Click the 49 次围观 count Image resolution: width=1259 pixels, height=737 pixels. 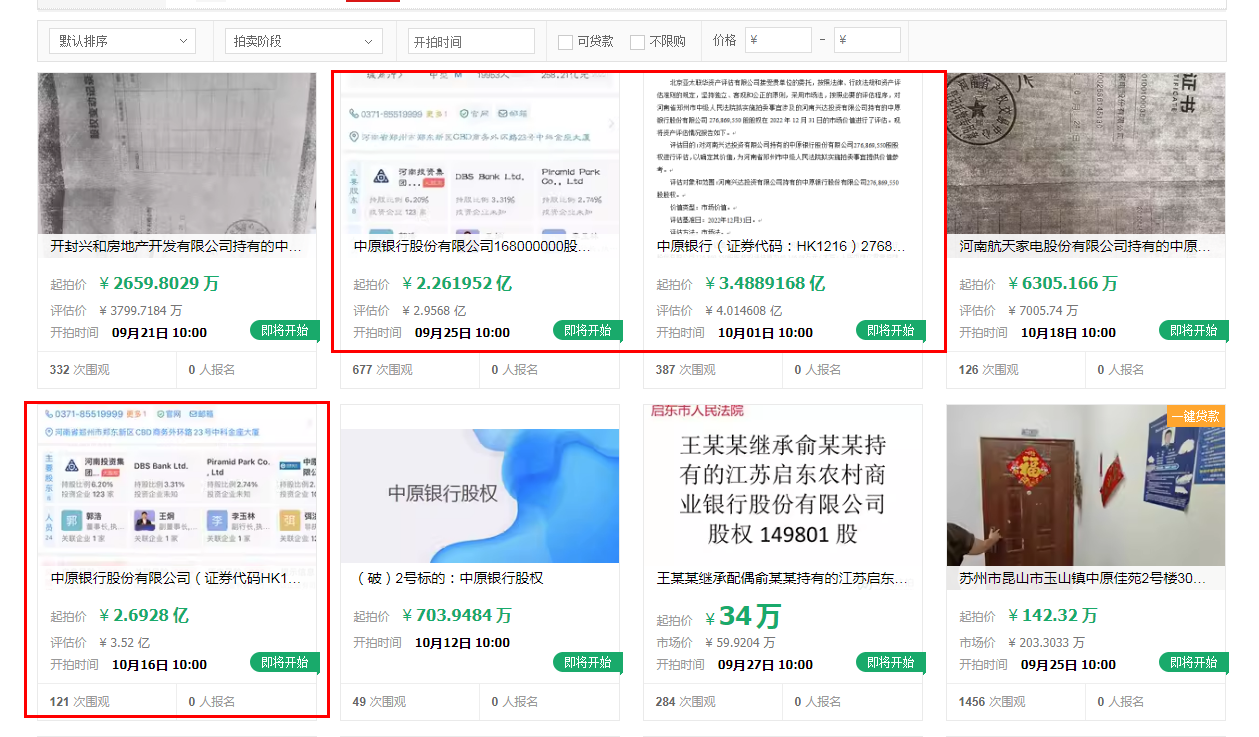pyautogui.click(x=379, y=702)
